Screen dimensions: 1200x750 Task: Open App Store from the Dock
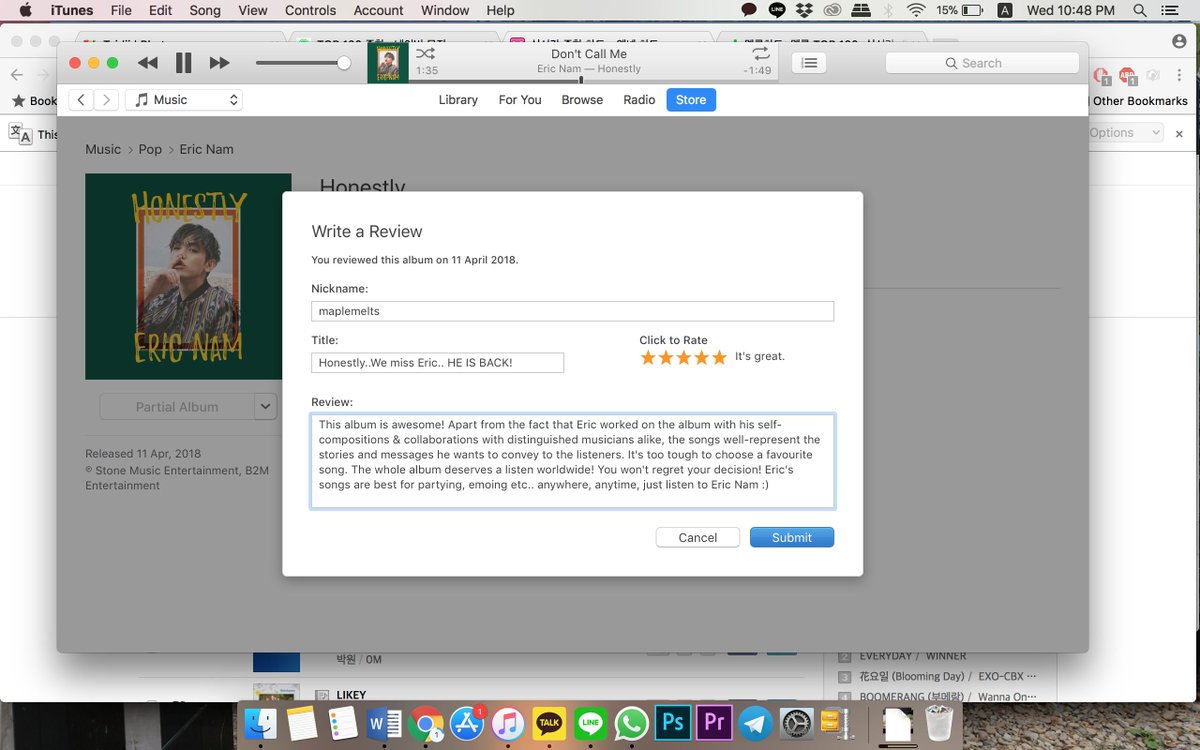coord(467,722)
